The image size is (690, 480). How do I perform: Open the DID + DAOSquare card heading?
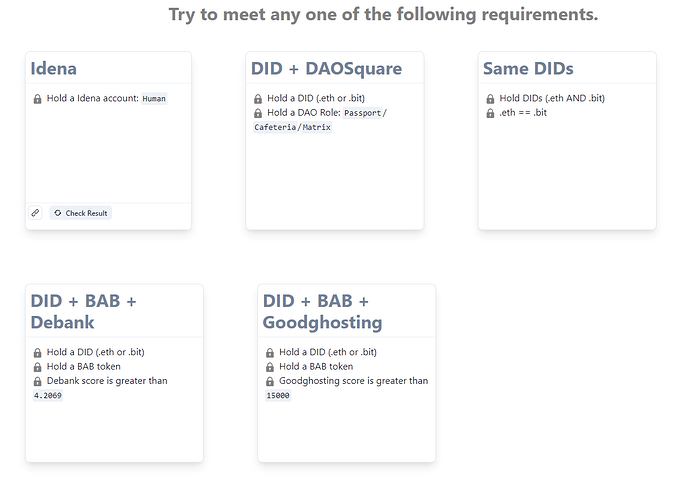click(326, 69)
